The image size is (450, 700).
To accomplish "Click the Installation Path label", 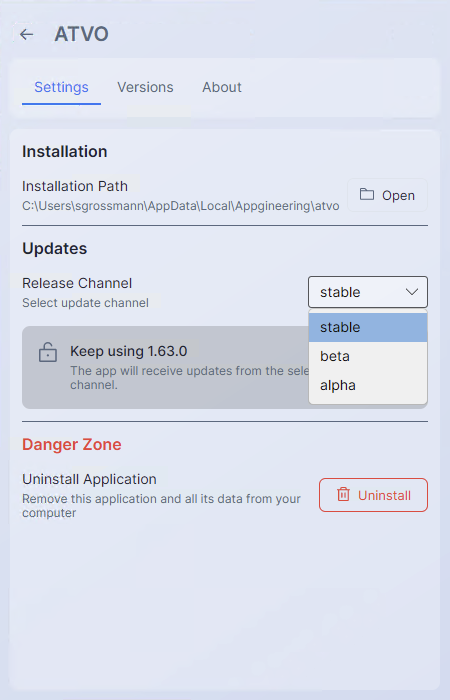I will pos(75,186).
